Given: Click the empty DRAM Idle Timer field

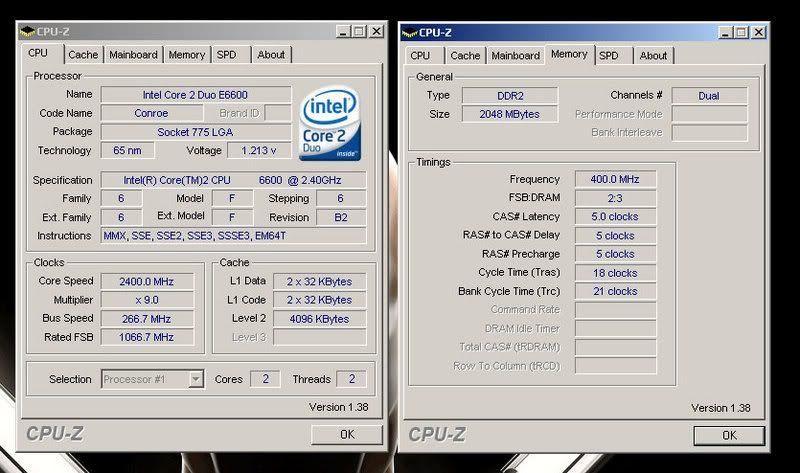Looking at the screenshot, I should [615, 329].
